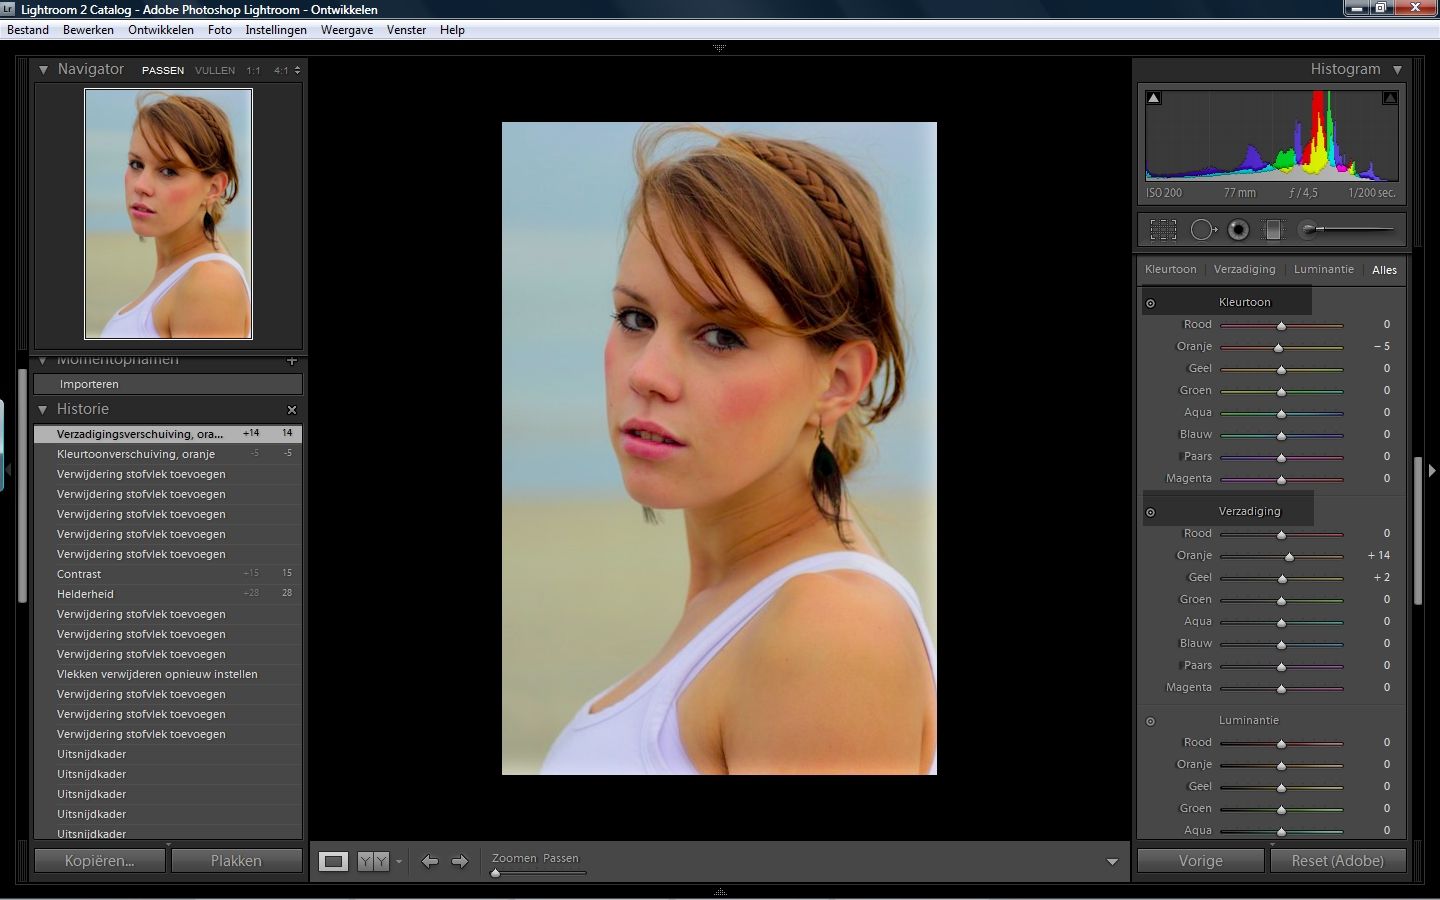
Task: Click the Verzadiging Oranje value +14
Action: (x=1379, y=556)
